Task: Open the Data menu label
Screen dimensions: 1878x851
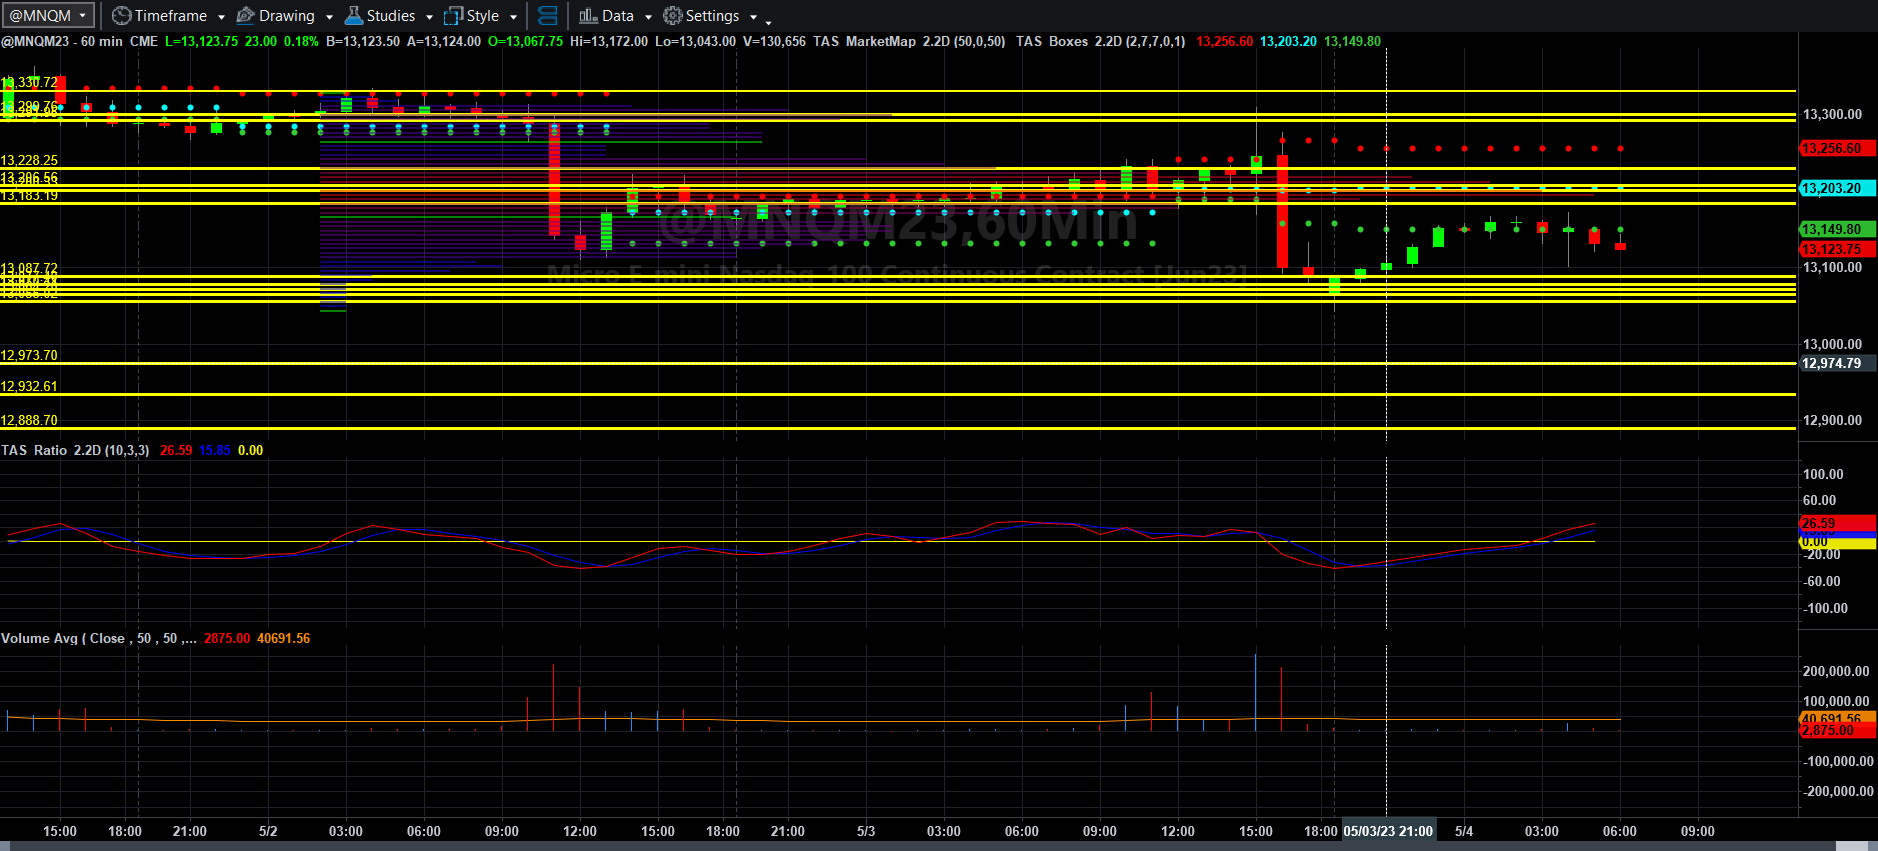Action: [x=618, y=16]
